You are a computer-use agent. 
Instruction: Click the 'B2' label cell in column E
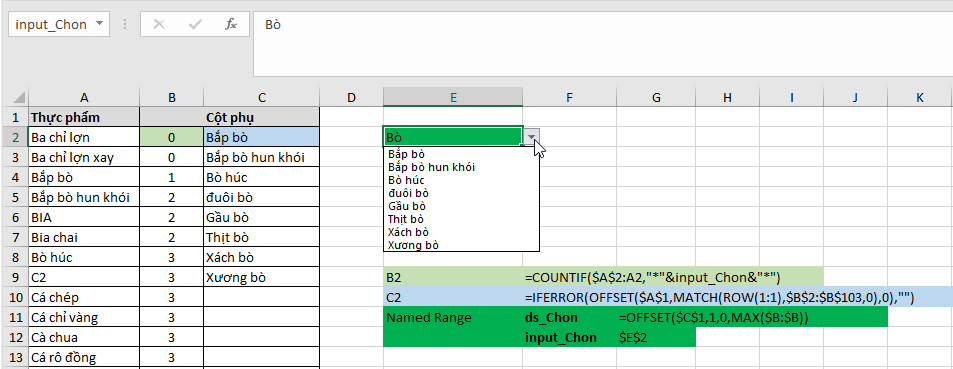(453, 277)
